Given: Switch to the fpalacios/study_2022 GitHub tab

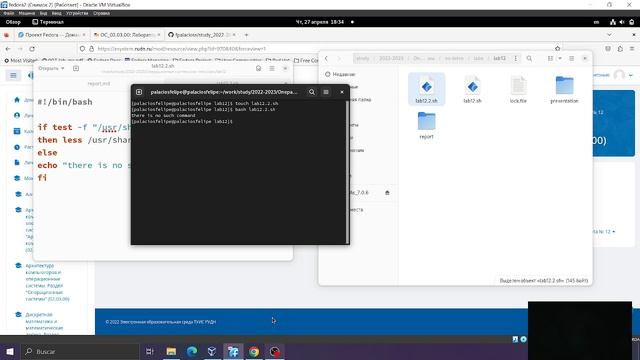Looking at the screenshot, I should click(x=202, y=35).
